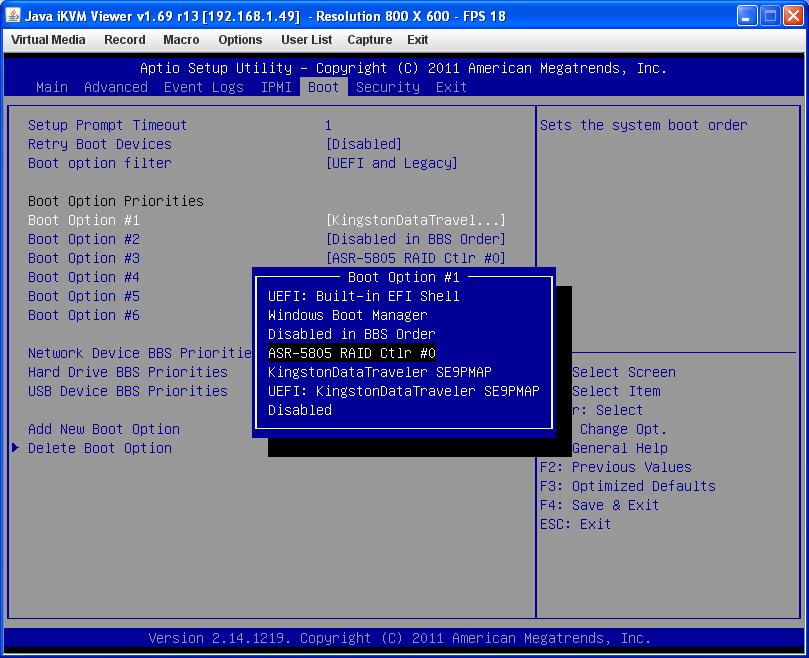Open Add New Boot Option
This screenshot has height=658, width=809.
coord(104,429)
